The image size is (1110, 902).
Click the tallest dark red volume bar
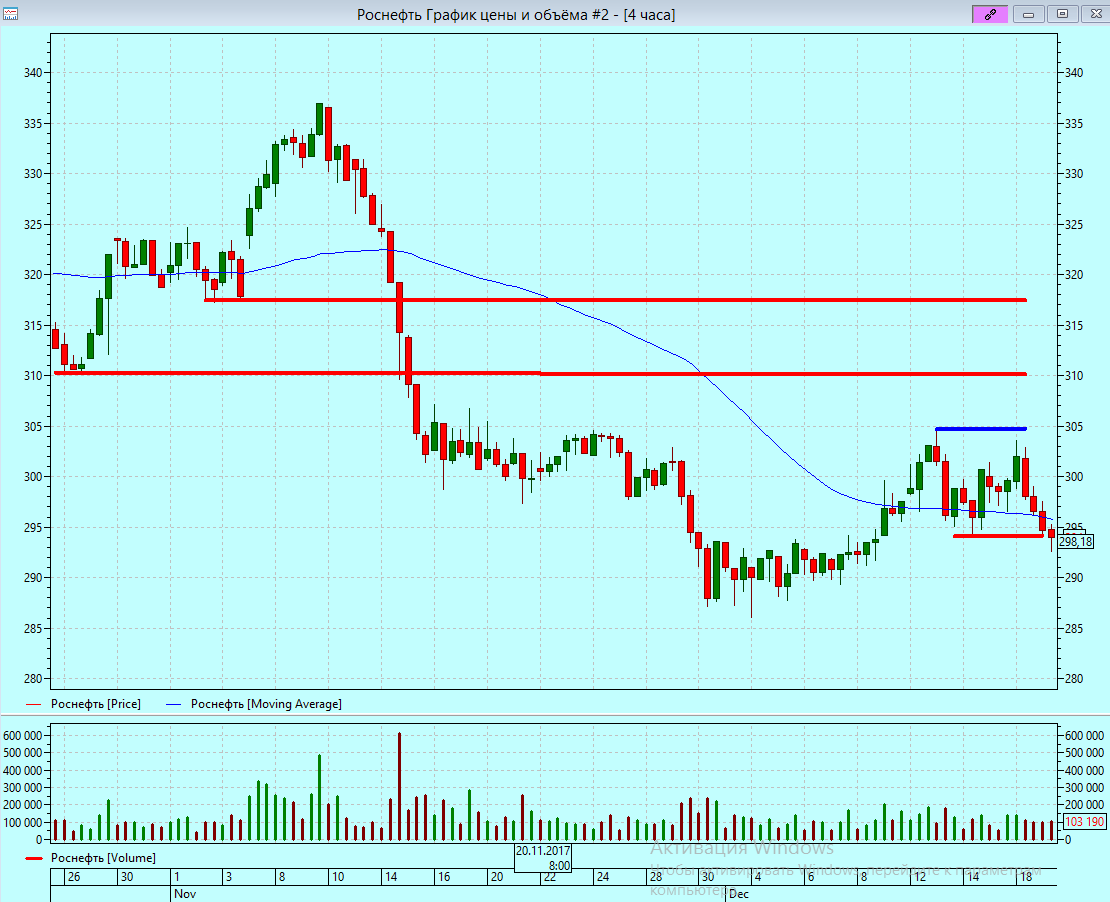tap(399, 786)
